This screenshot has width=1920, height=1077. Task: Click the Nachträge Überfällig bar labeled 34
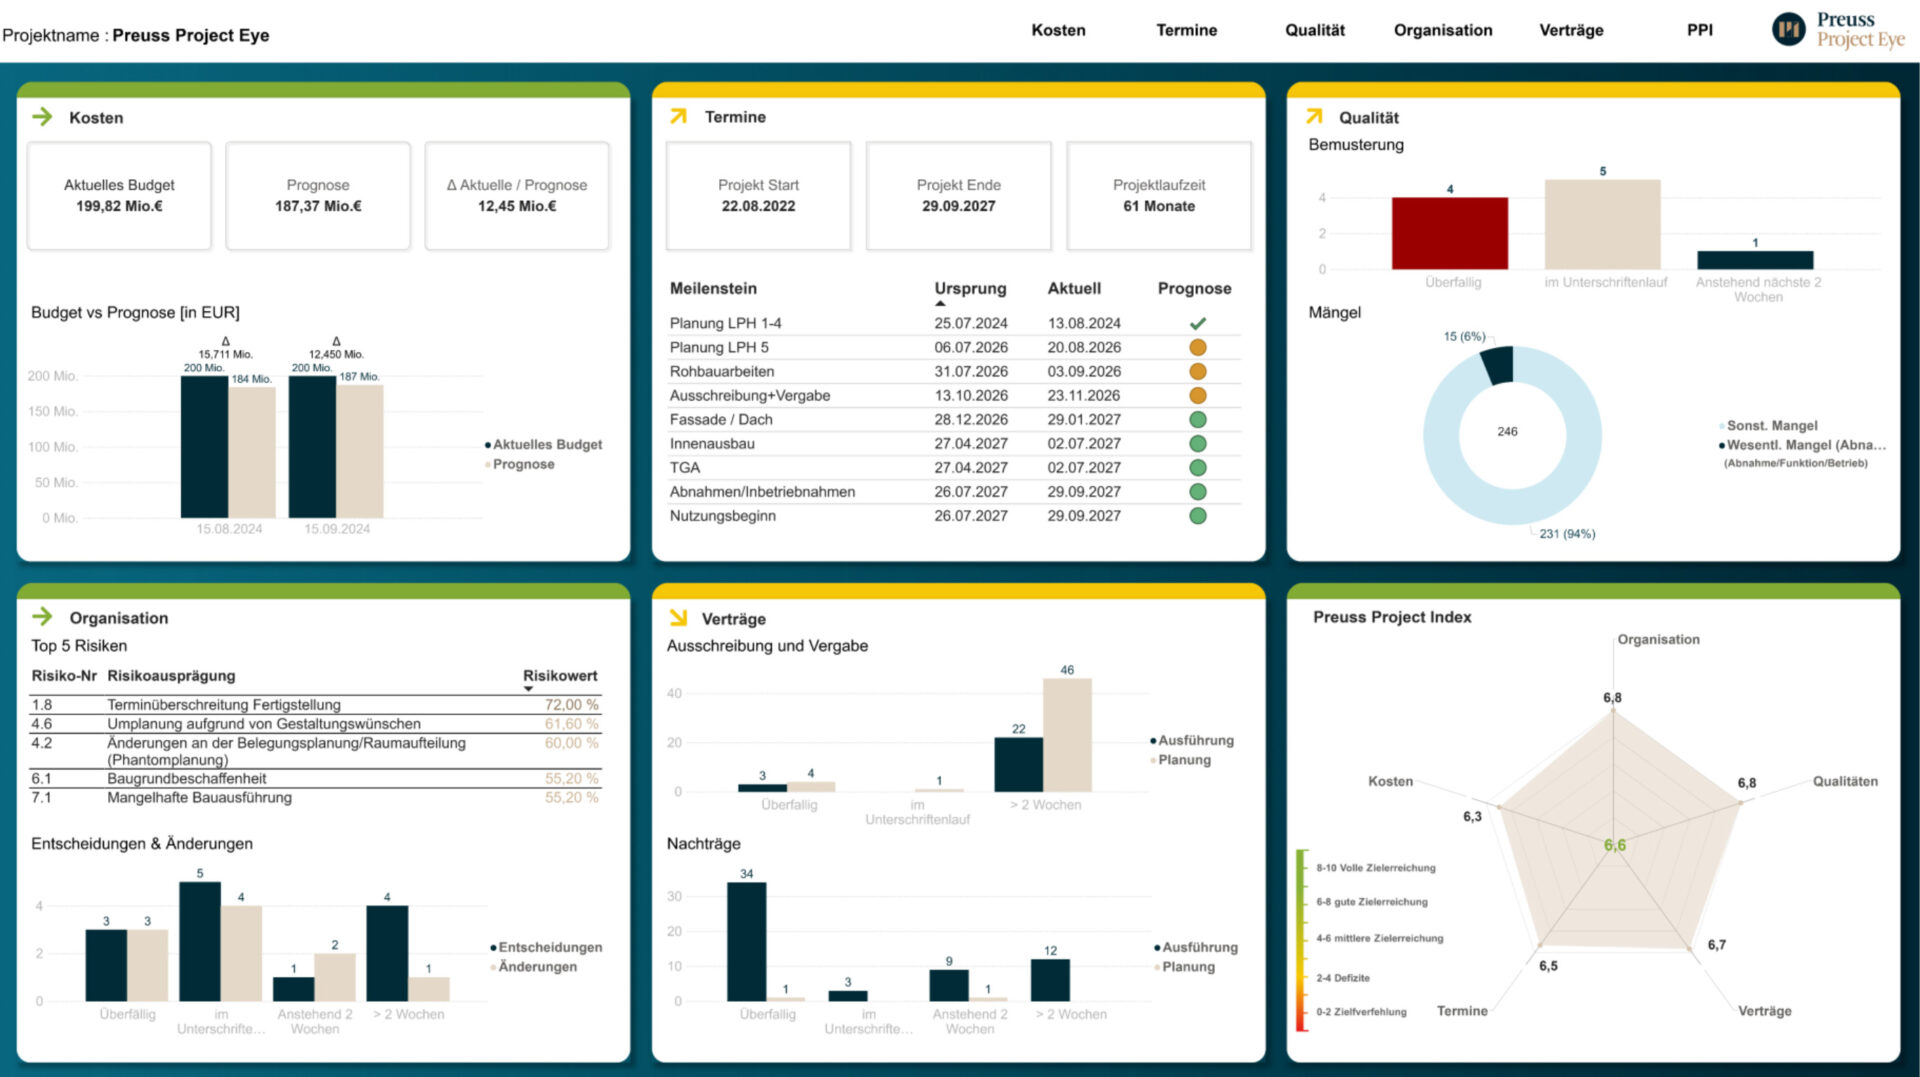click(x=746, y=941)
